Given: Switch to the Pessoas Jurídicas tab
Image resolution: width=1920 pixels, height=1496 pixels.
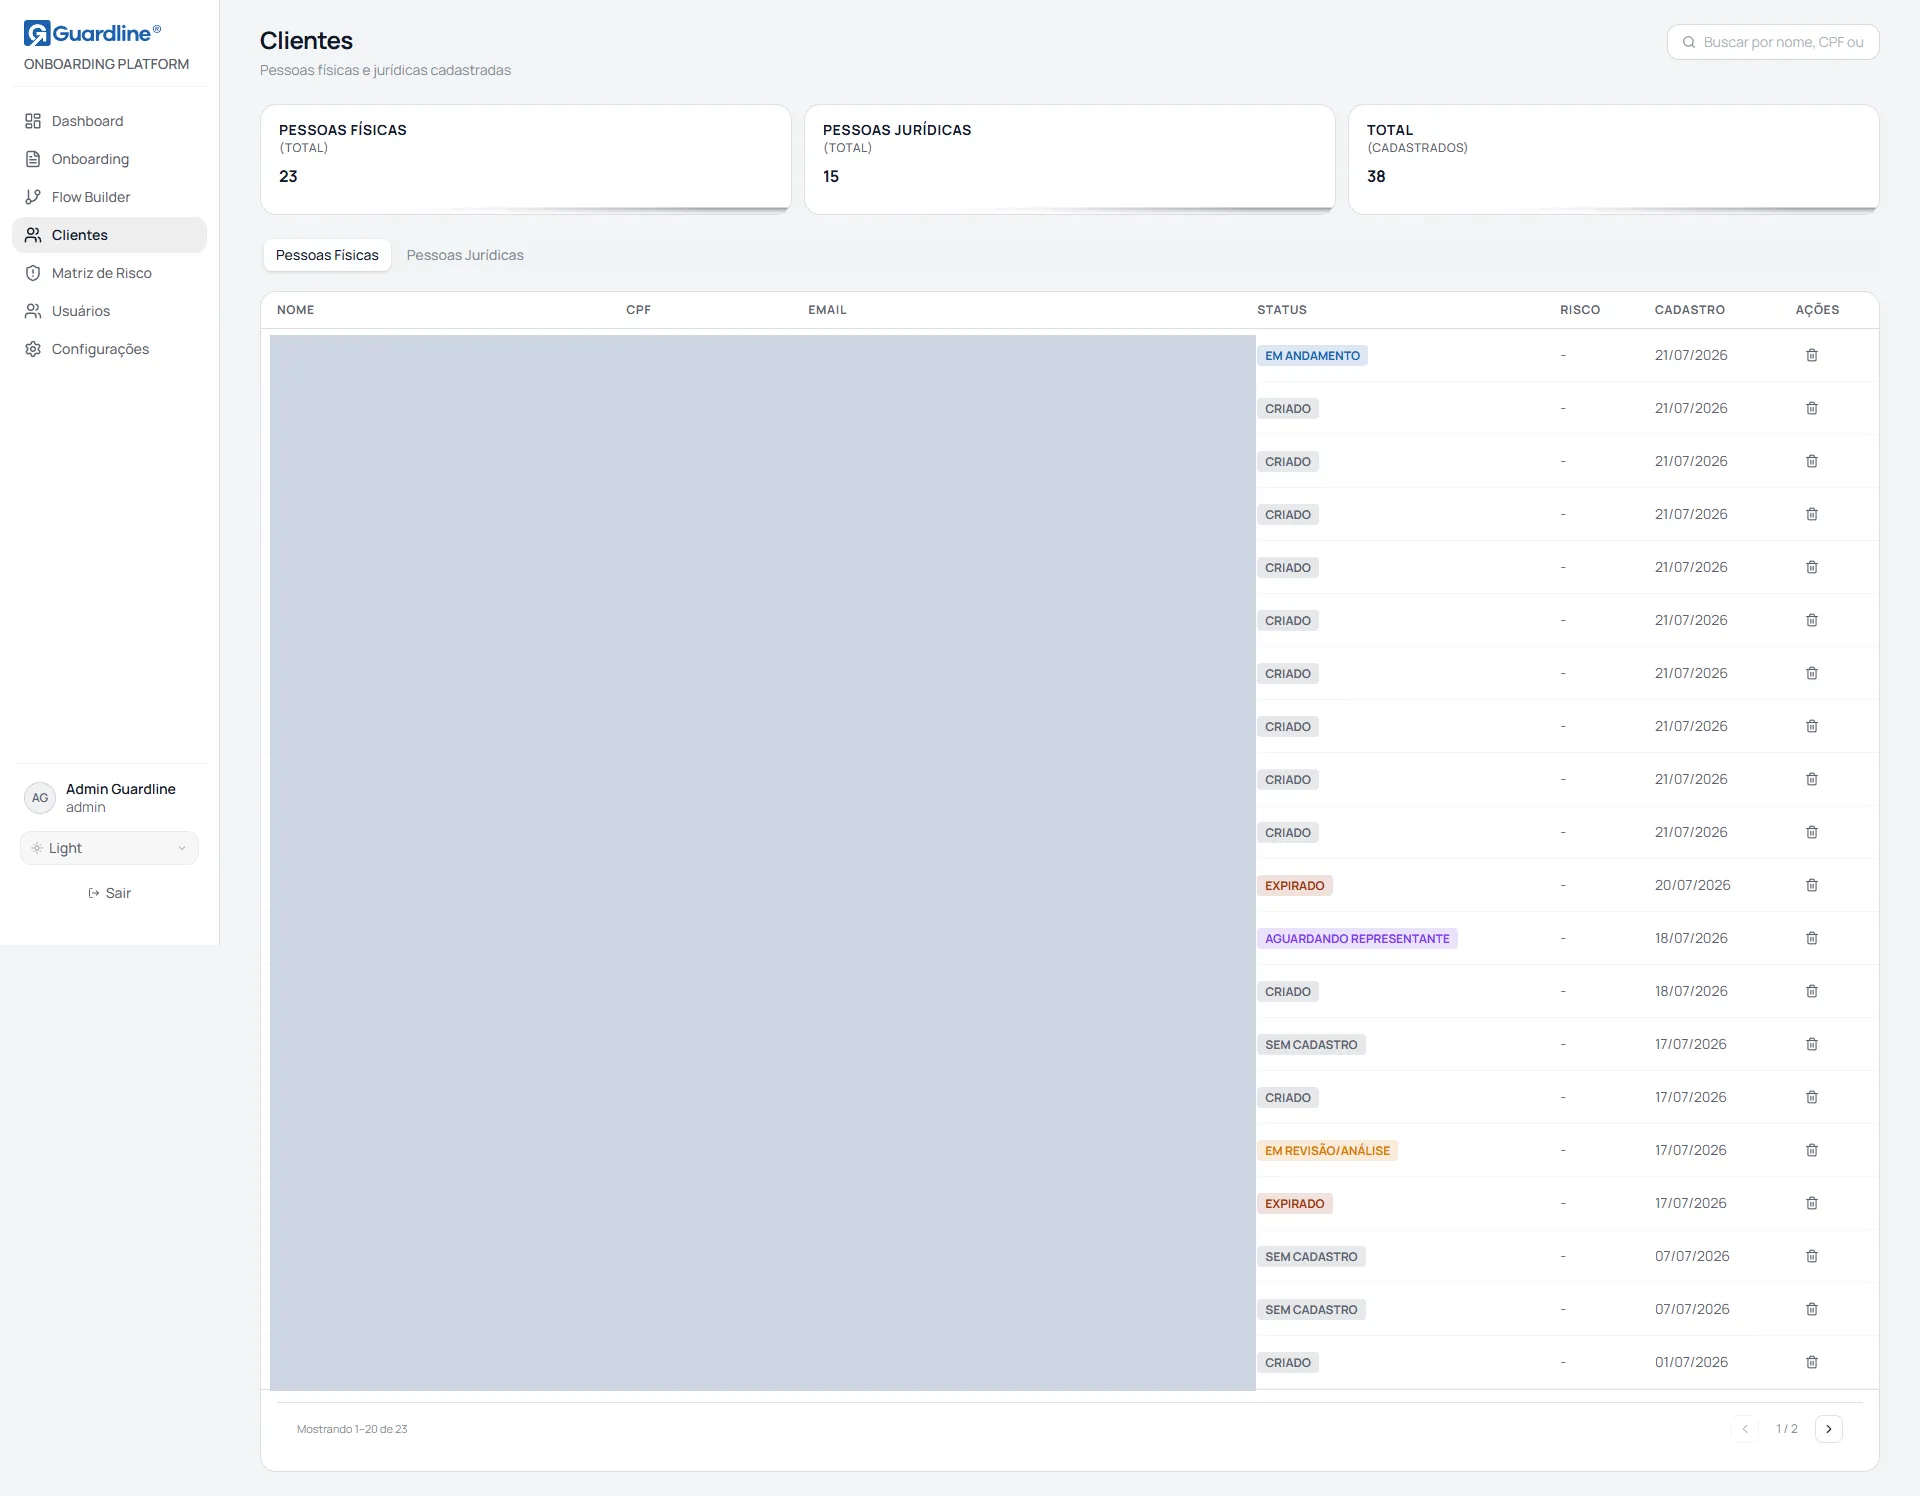Looking at the screenshot, I should coord(465,255).
